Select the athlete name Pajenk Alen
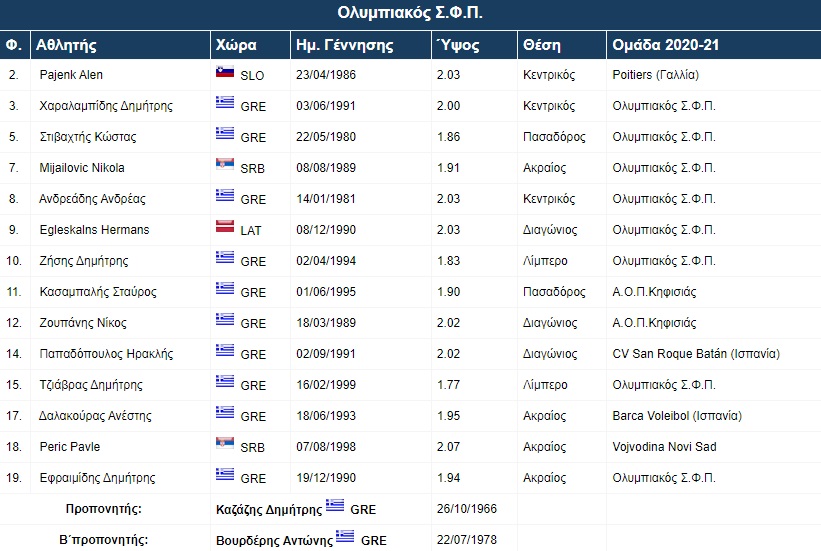 (x=71, y=75)
